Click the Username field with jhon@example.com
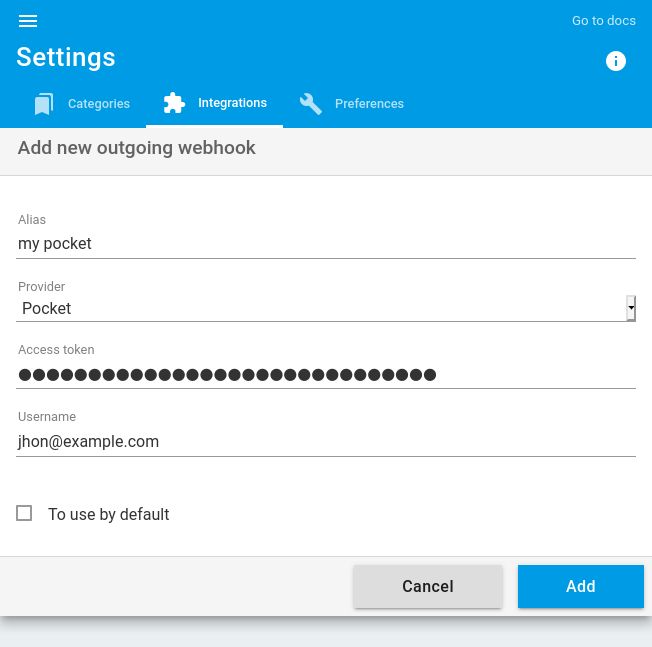Viewport: 652px width, 647px height. 326,442
